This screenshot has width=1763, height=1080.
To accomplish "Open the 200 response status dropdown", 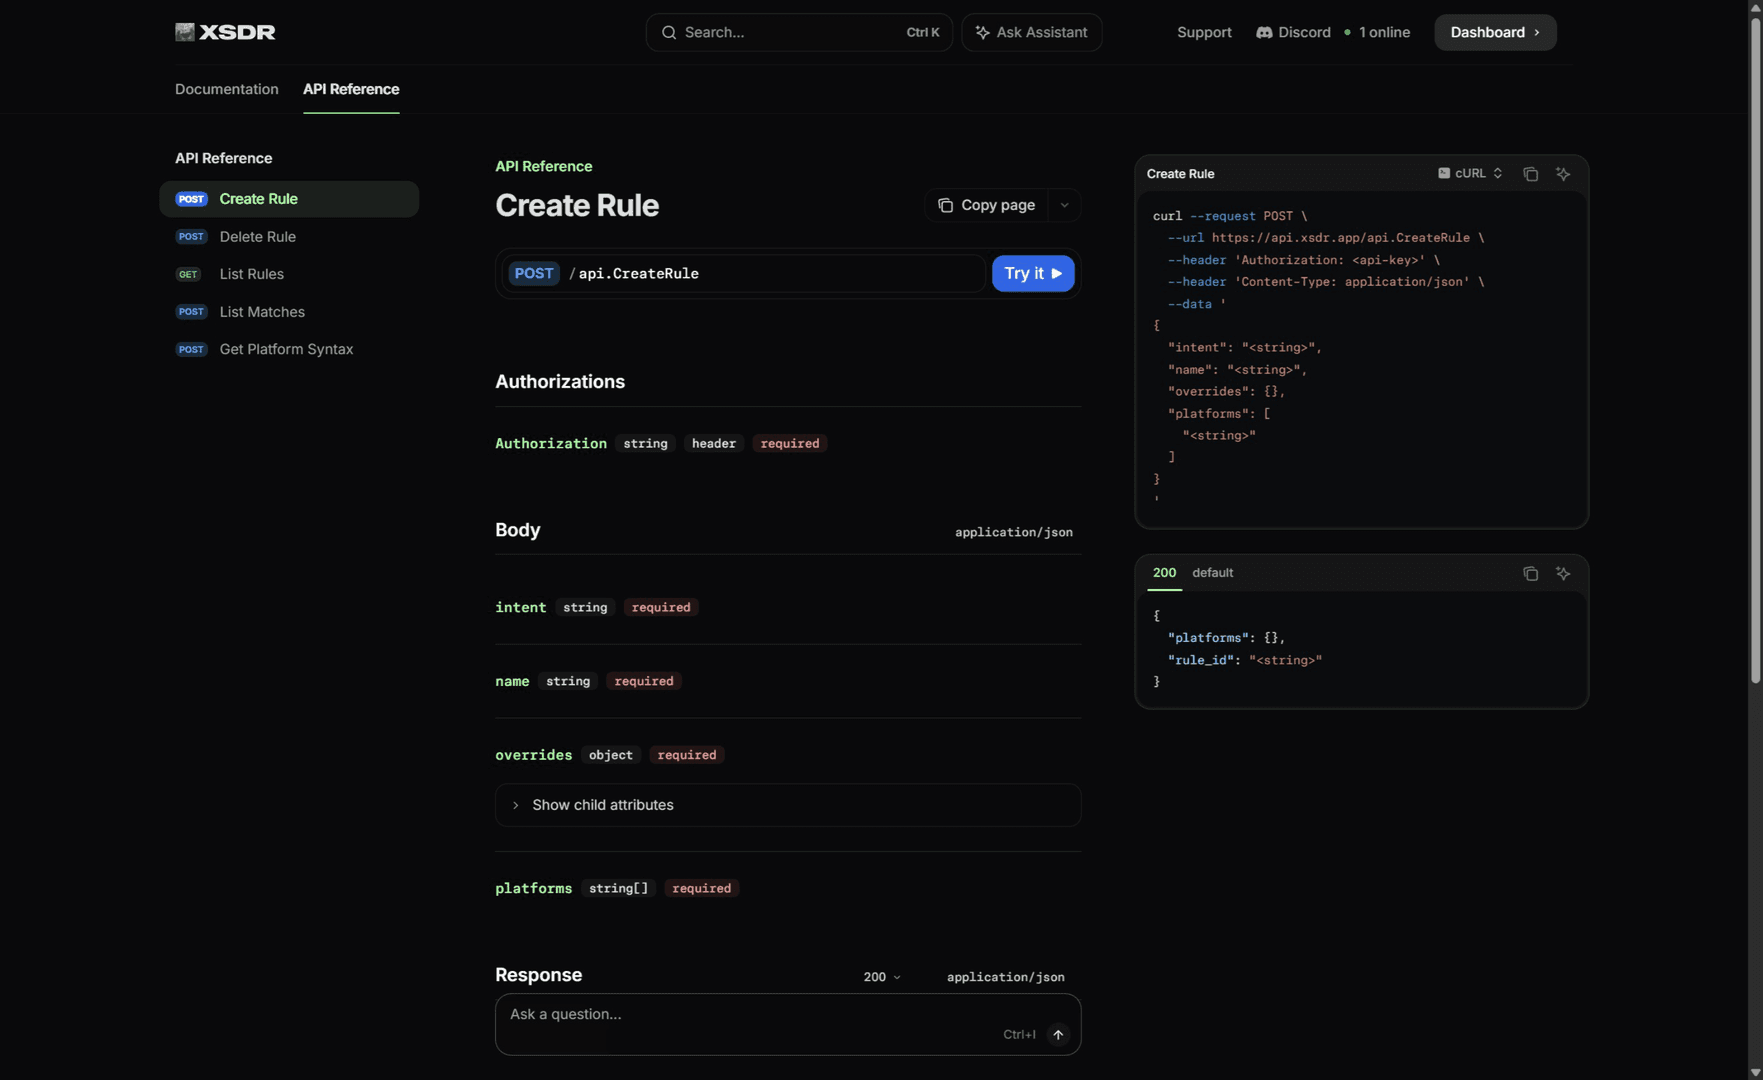I will pyautogui.click(x=882, y=977).
